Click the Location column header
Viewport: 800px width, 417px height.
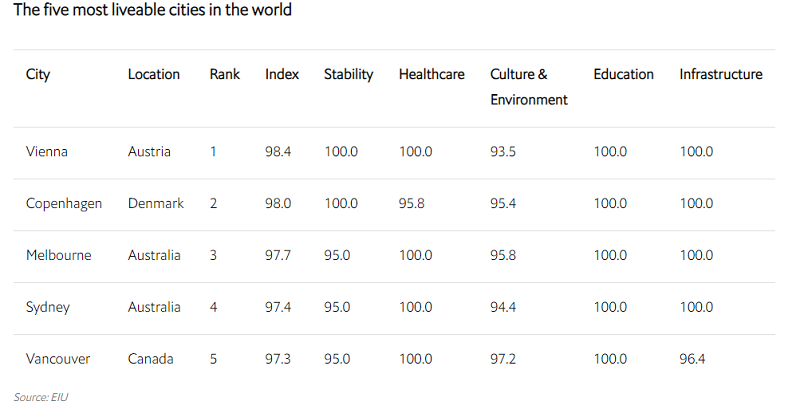tap(154, 74)
